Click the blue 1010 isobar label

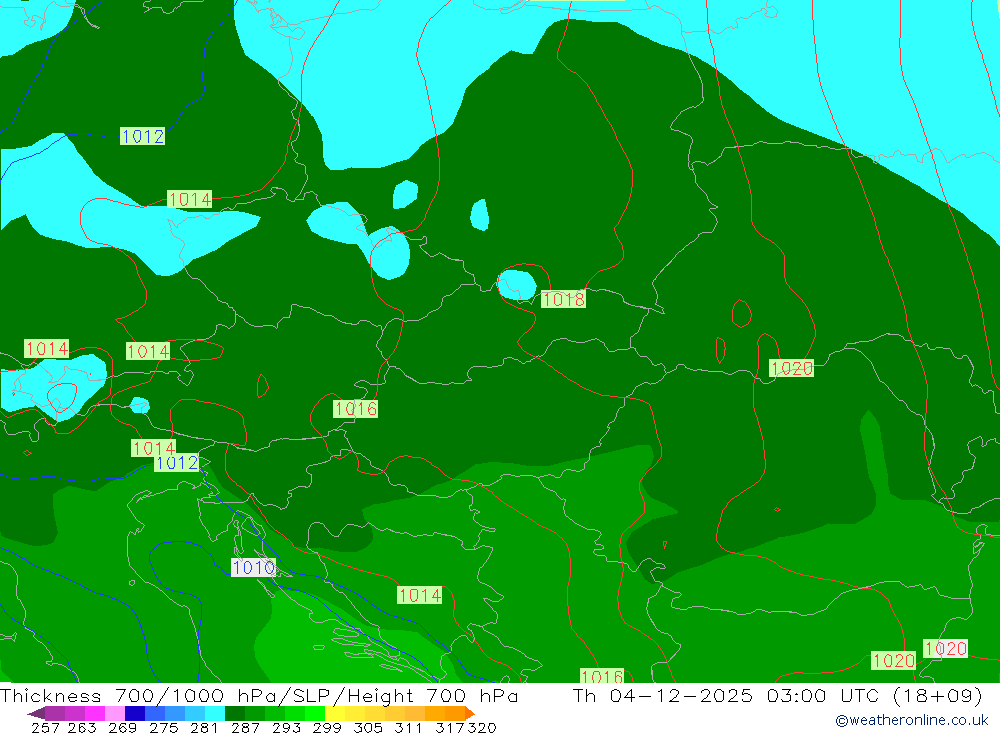(x=253, y=567)
